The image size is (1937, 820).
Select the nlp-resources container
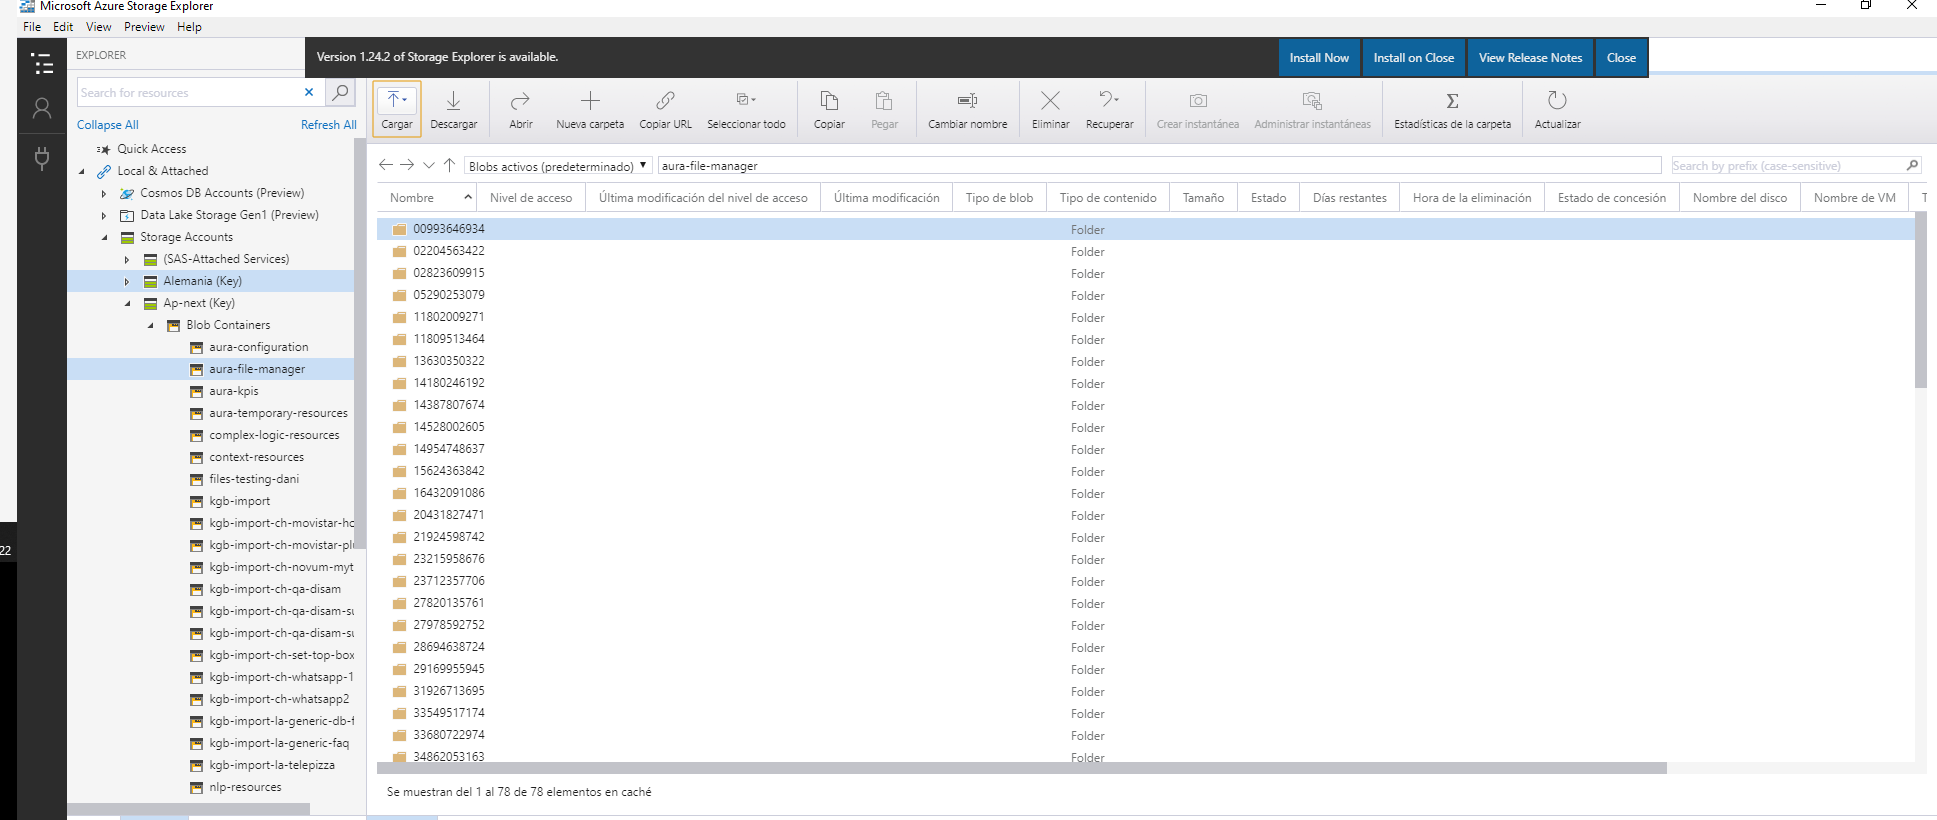pyautogui.click(x=245, y=787)
